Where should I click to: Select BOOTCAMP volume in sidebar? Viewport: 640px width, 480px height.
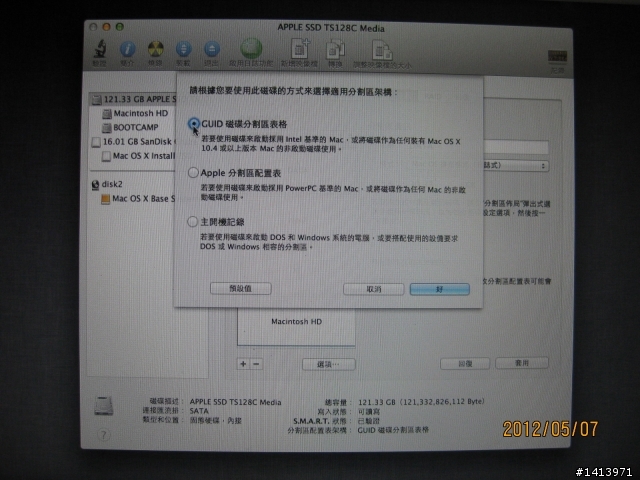pyautogui.click(x=131, y=127)
